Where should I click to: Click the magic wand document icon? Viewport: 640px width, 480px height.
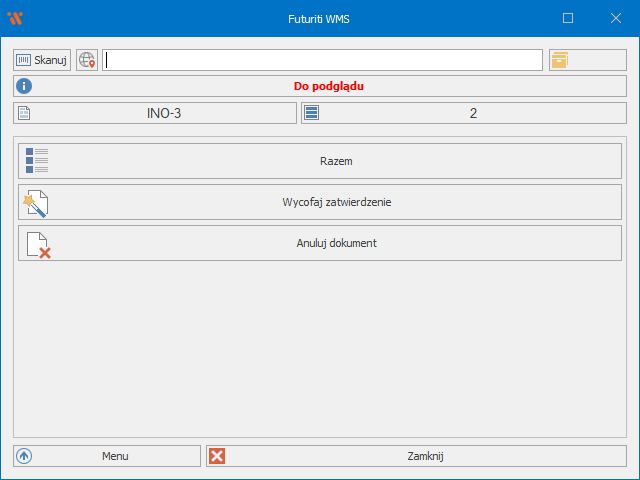pos(37,202)
